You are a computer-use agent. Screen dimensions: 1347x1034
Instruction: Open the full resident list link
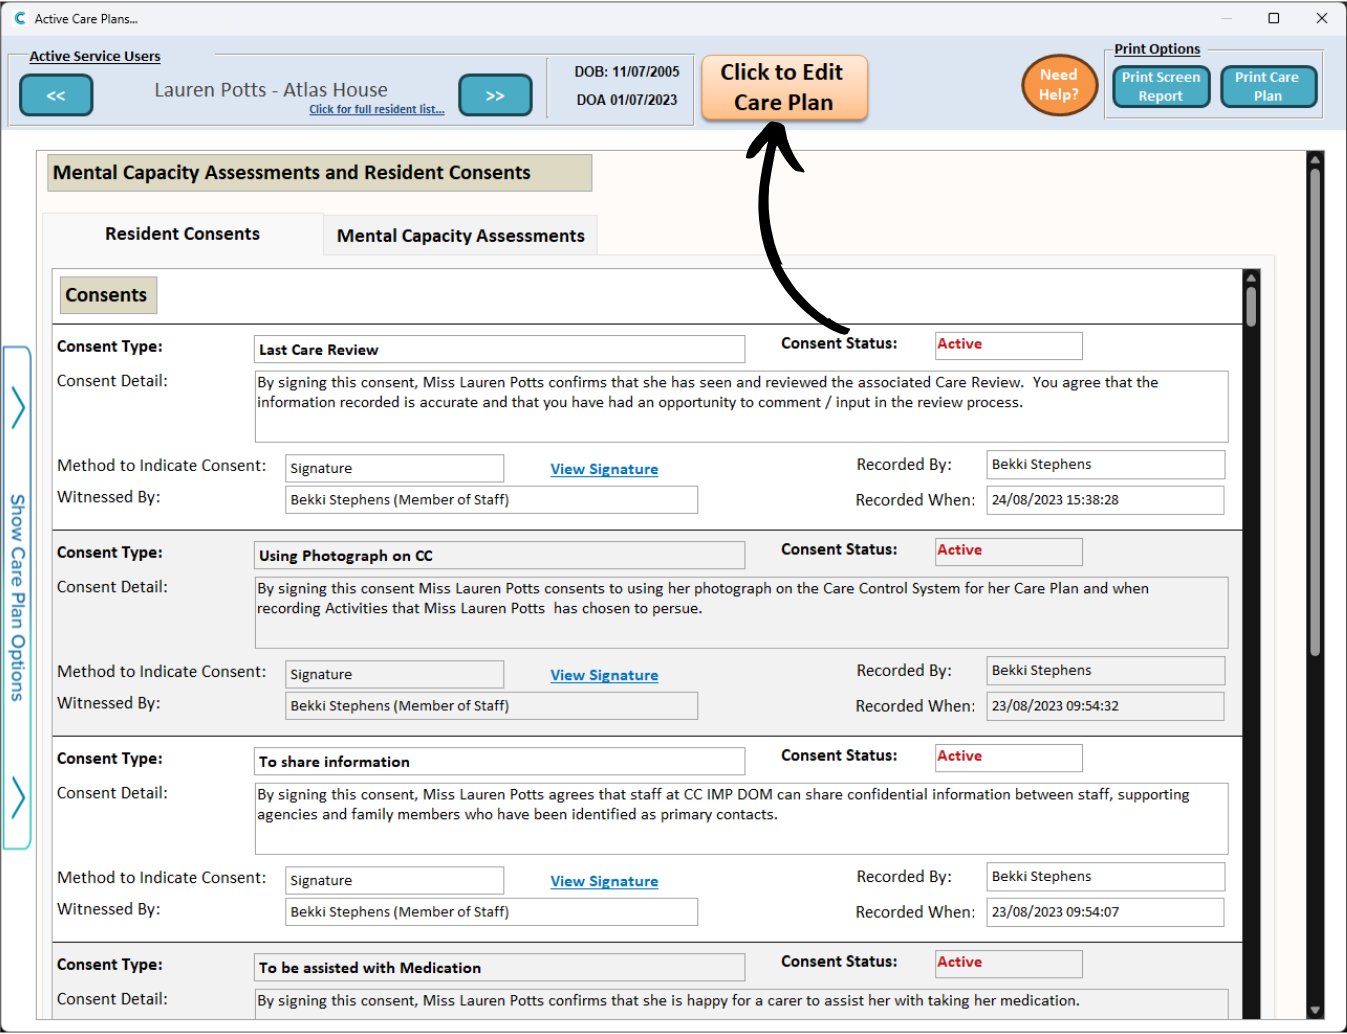point(377,110)
